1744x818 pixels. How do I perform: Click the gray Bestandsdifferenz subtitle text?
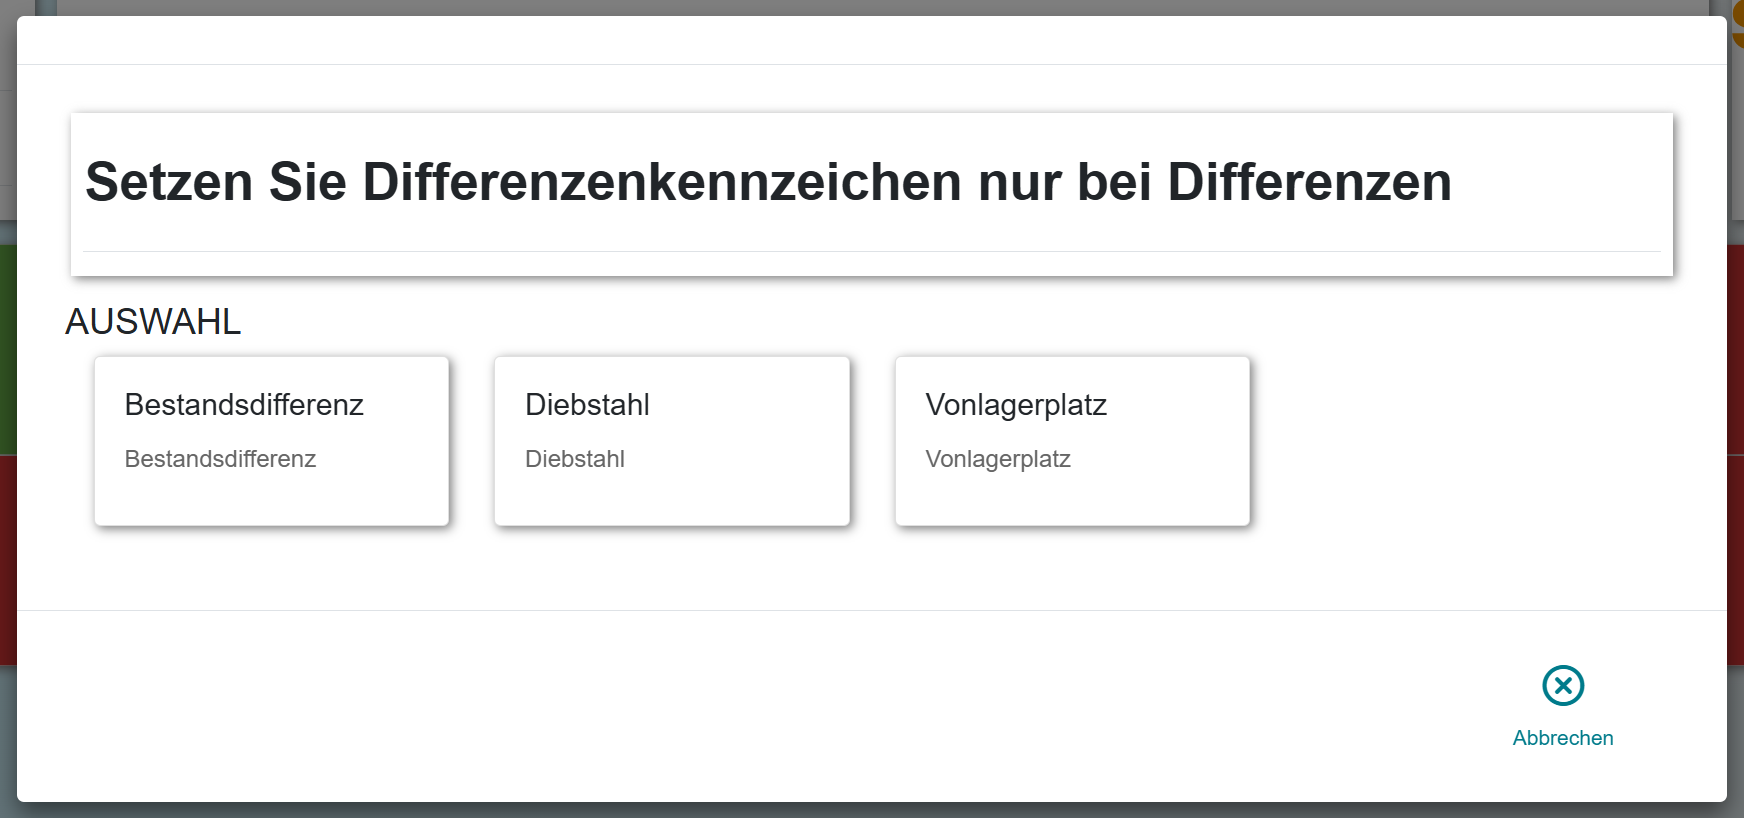(x=220, y=459)
